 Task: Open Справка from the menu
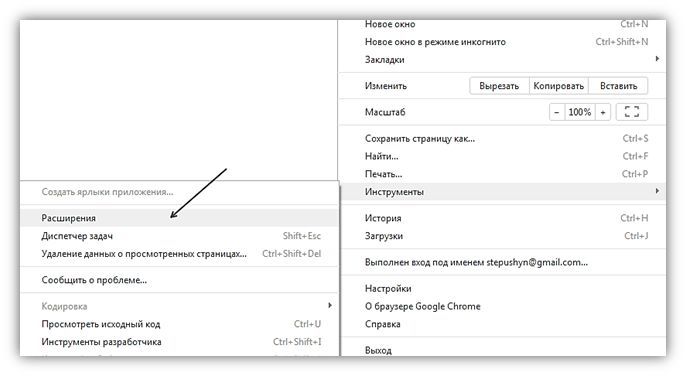point(502,324)
